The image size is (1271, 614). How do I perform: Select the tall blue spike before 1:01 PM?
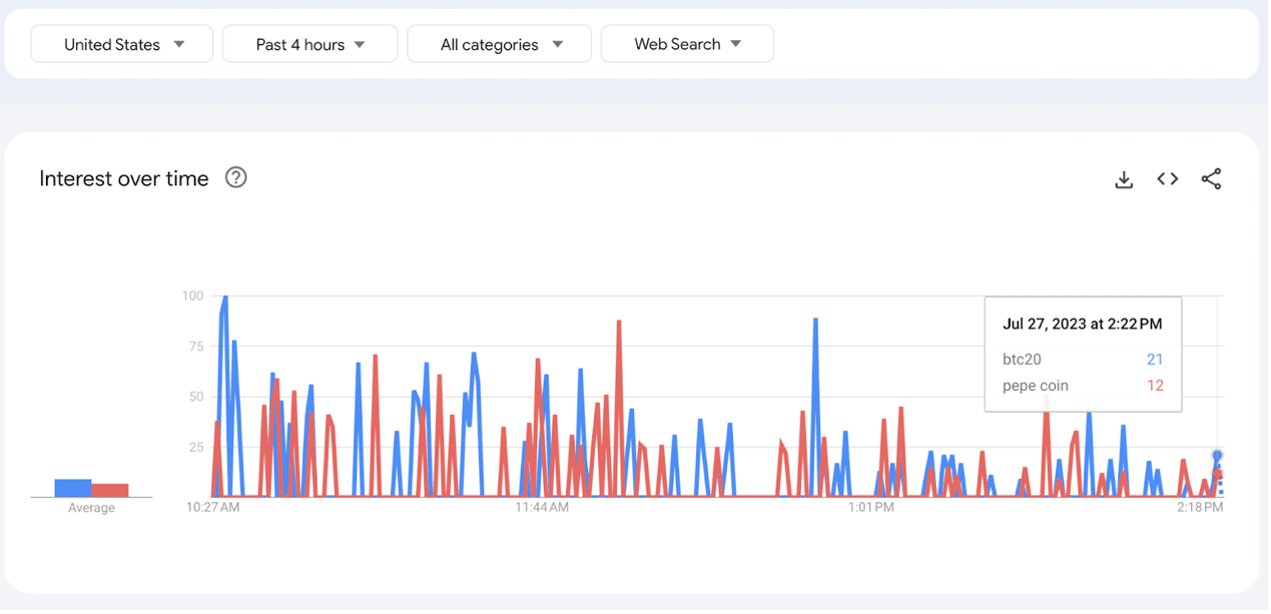pyautogui.click(x=816, y=321)
